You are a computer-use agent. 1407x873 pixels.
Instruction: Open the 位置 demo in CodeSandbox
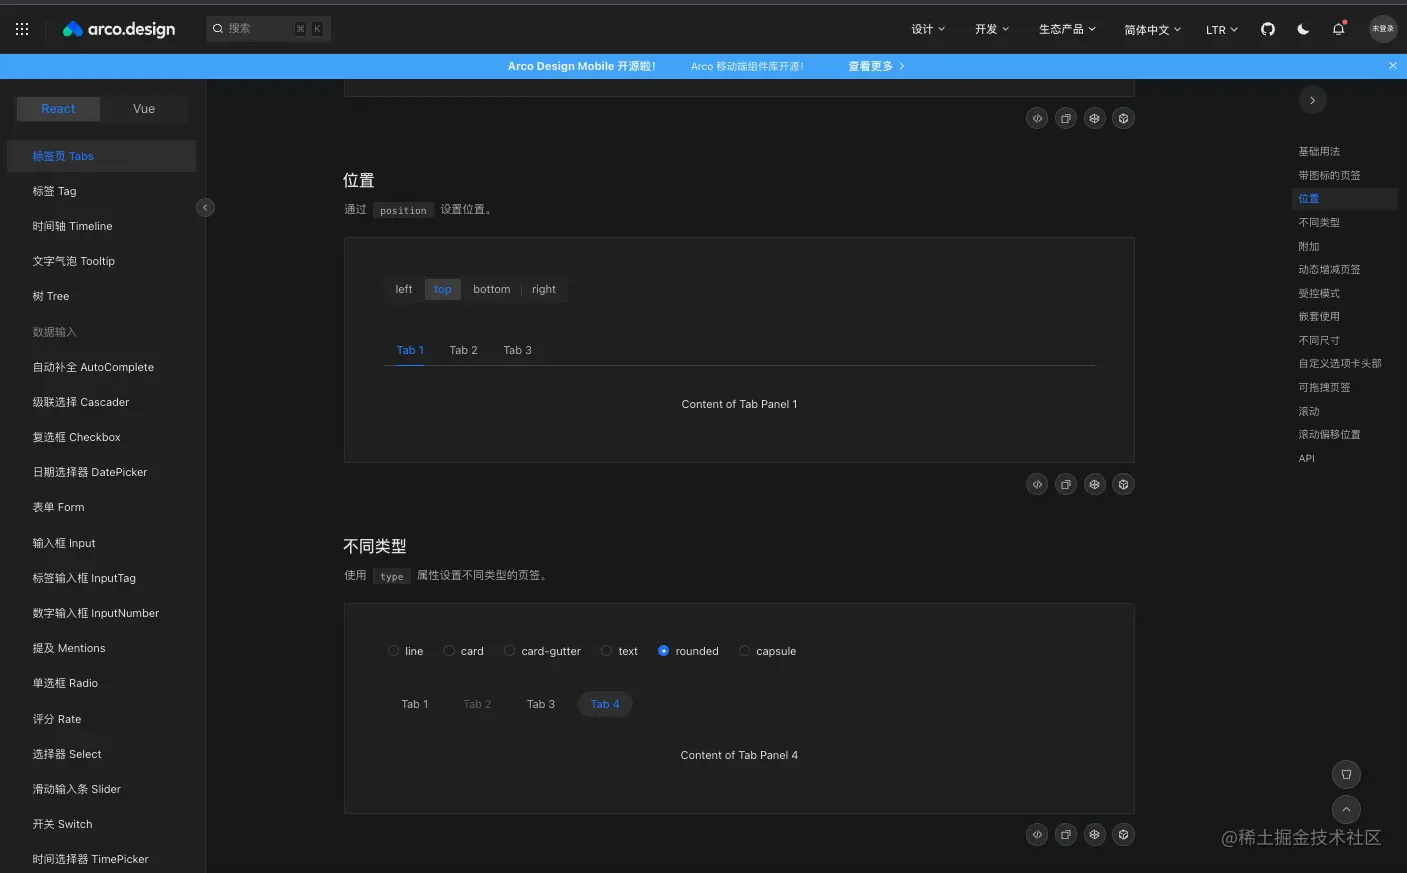pyautogui.click(x=1124, y=485)
